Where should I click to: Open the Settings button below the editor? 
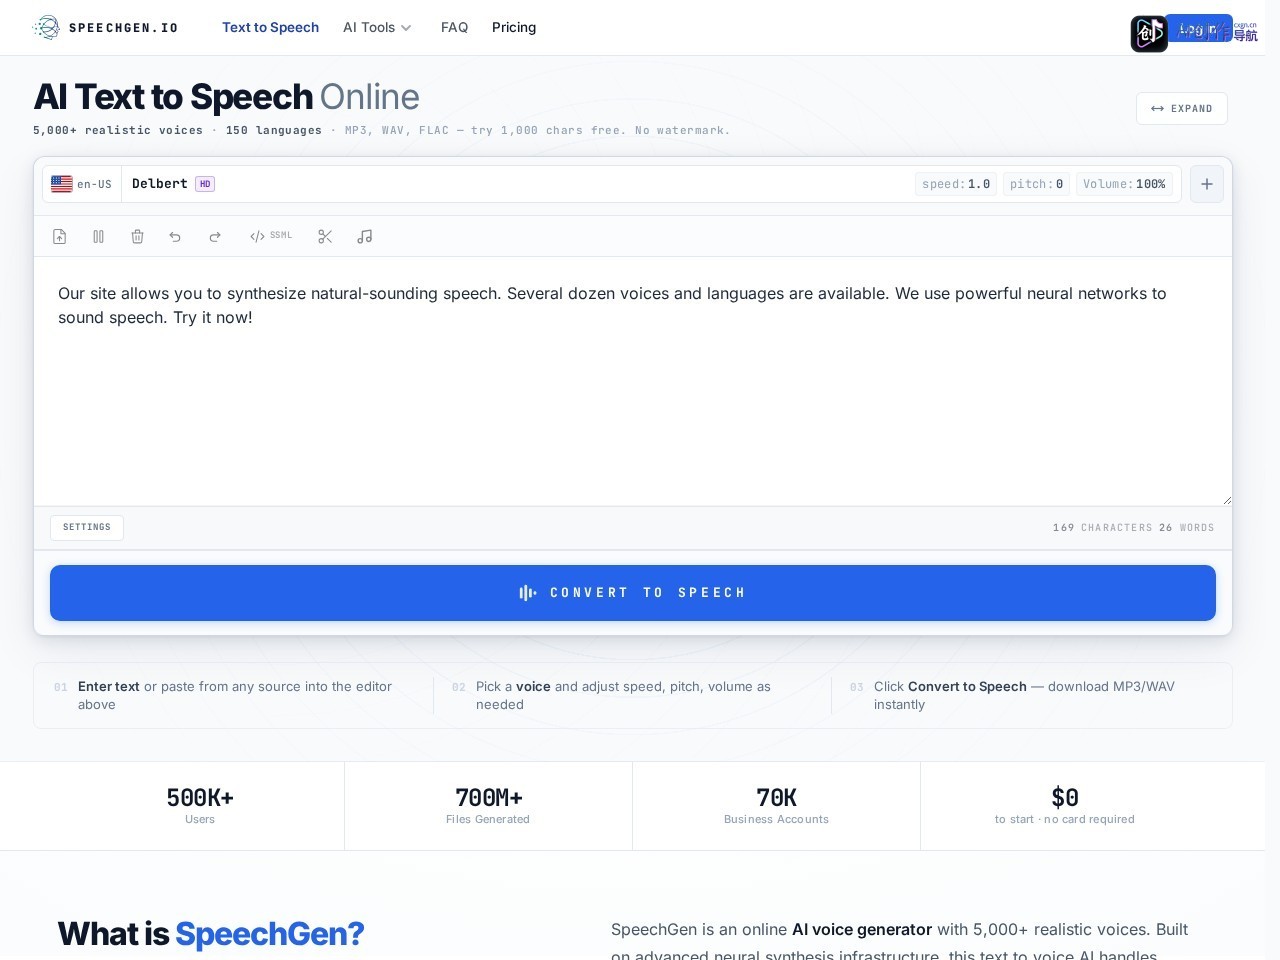(87, 528)
